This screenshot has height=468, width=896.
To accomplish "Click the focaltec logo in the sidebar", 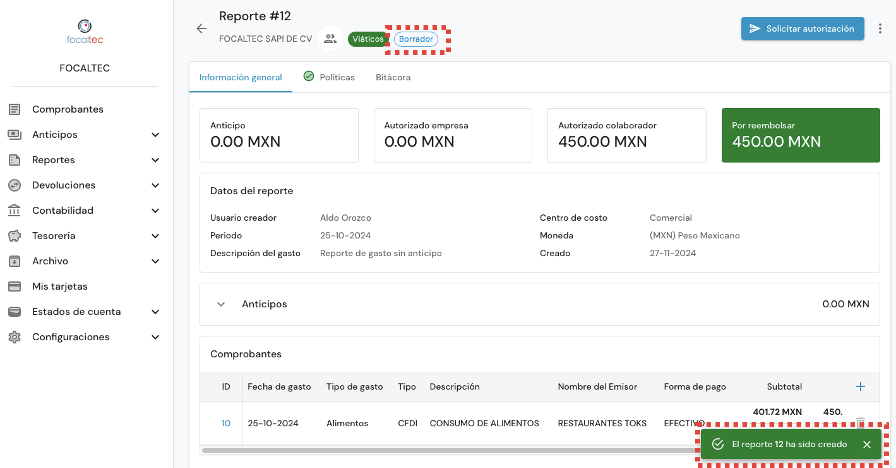I will [x=85, y=31].
